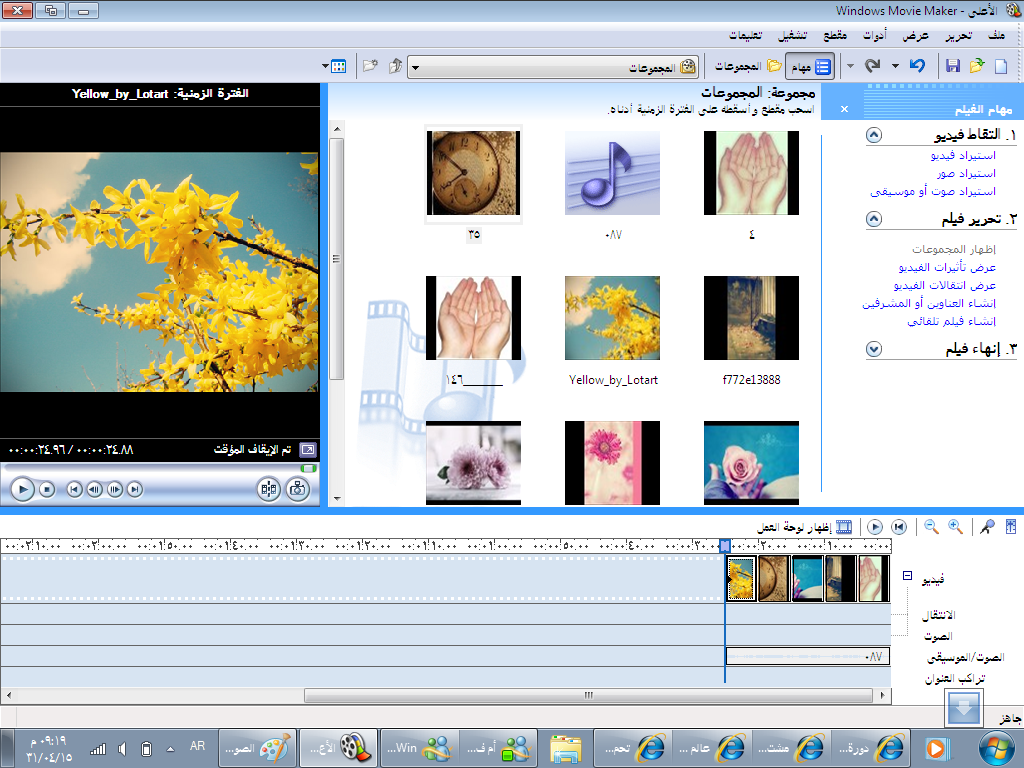Zoom in on the timeline
This screenshot has width=1024, height=768.
pos(955,527)
